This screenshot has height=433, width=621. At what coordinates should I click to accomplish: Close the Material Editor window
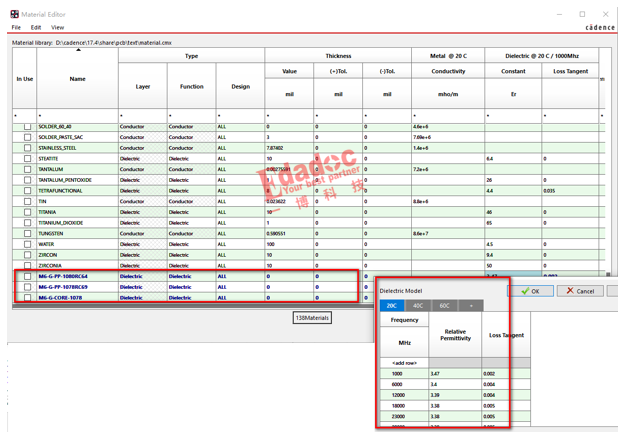[604, 14]
